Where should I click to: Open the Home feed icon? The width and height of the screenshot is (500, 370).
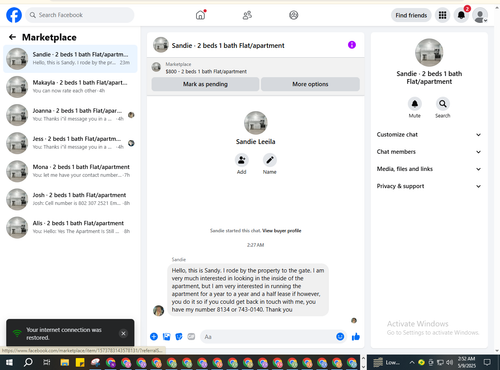pyautogui.click(x=200, y=15)
